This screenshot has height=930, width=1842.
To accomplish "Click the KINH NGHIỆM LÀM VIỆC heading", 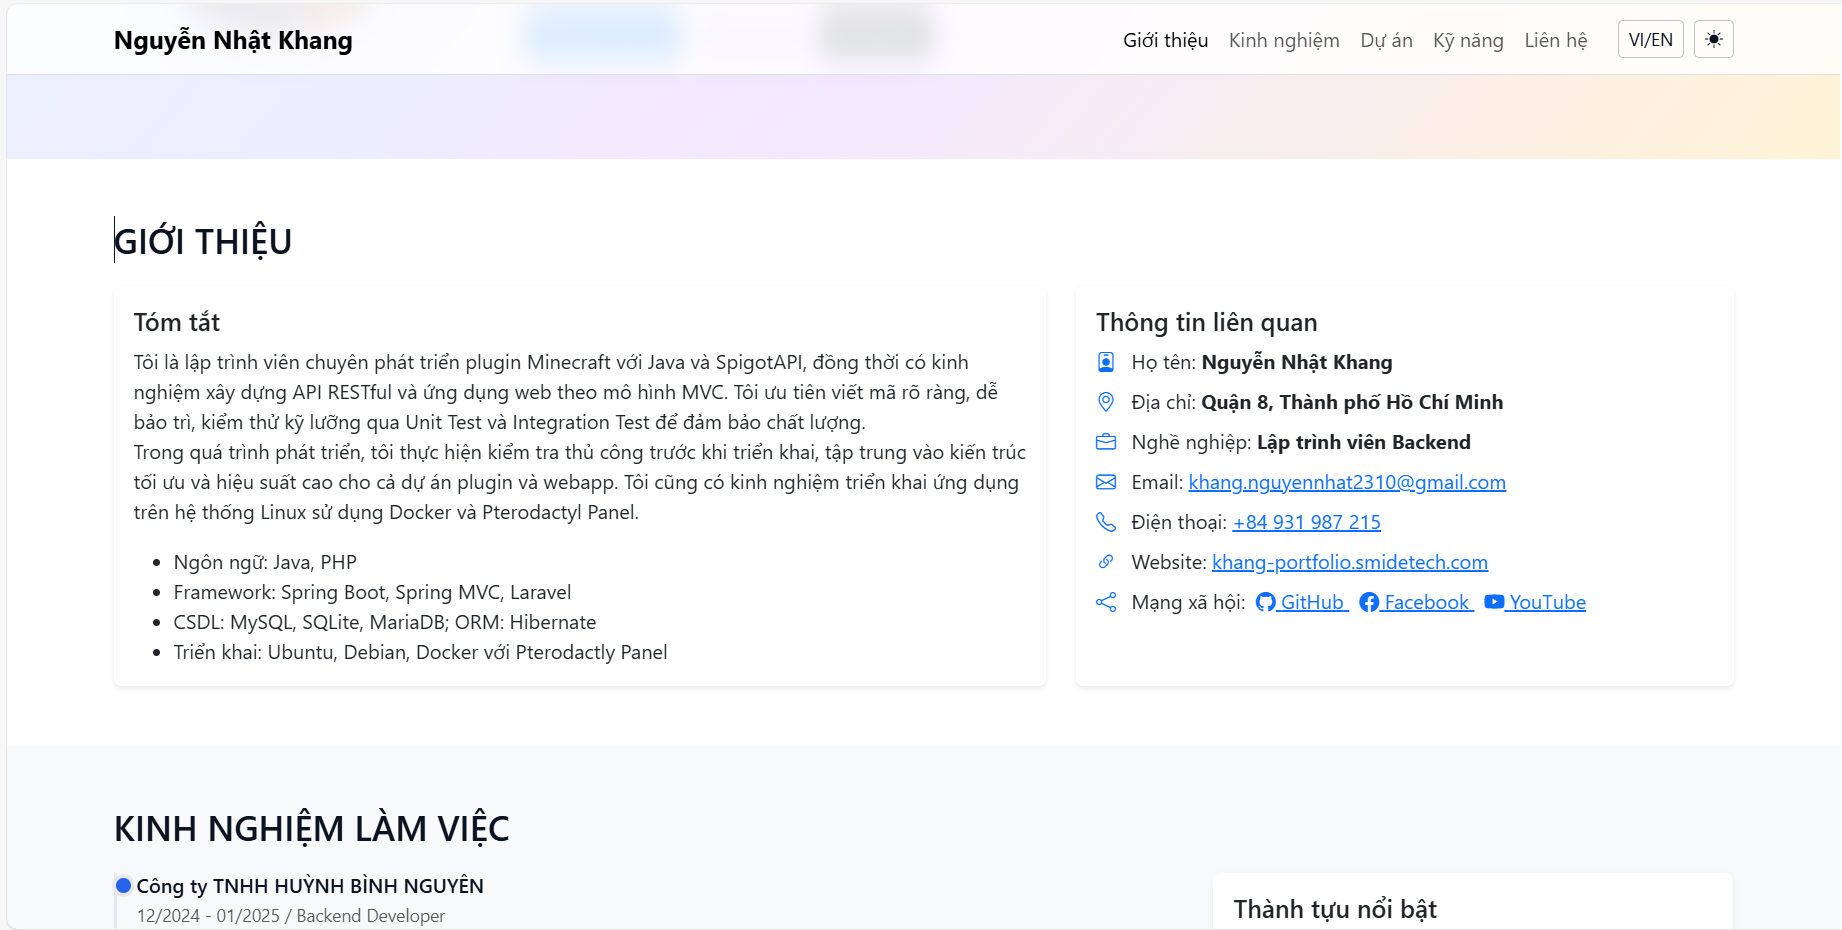I will click(x=312, y=829).
